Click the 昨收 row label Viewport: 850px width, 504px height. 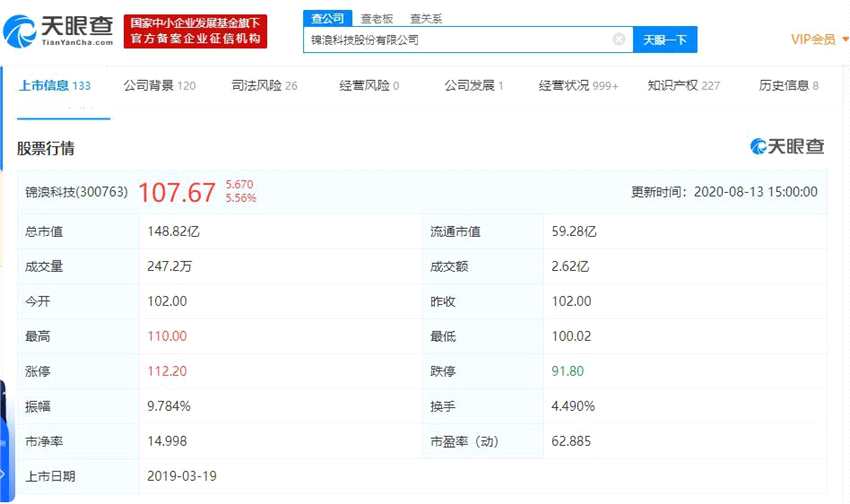pyautogui.click(x=443, y=301)
